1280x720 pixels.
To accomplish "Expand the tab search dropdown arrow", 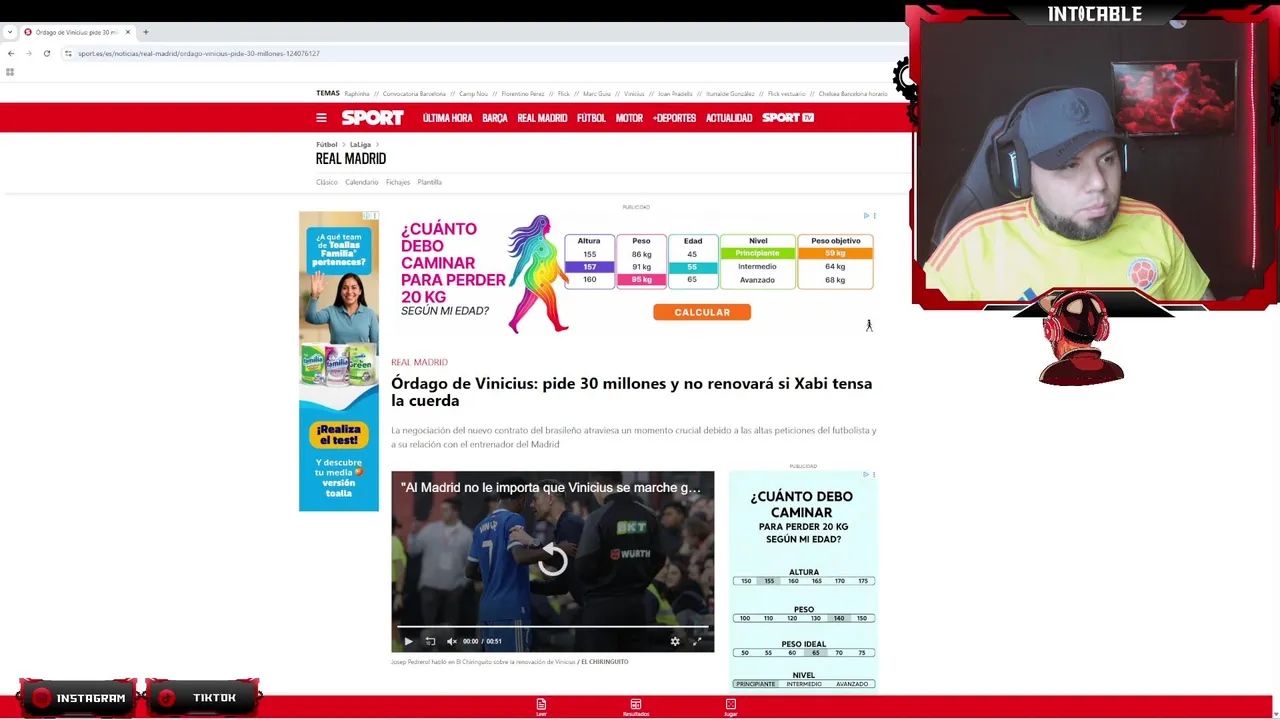I will pyautogui.click(x=9, y=32).
